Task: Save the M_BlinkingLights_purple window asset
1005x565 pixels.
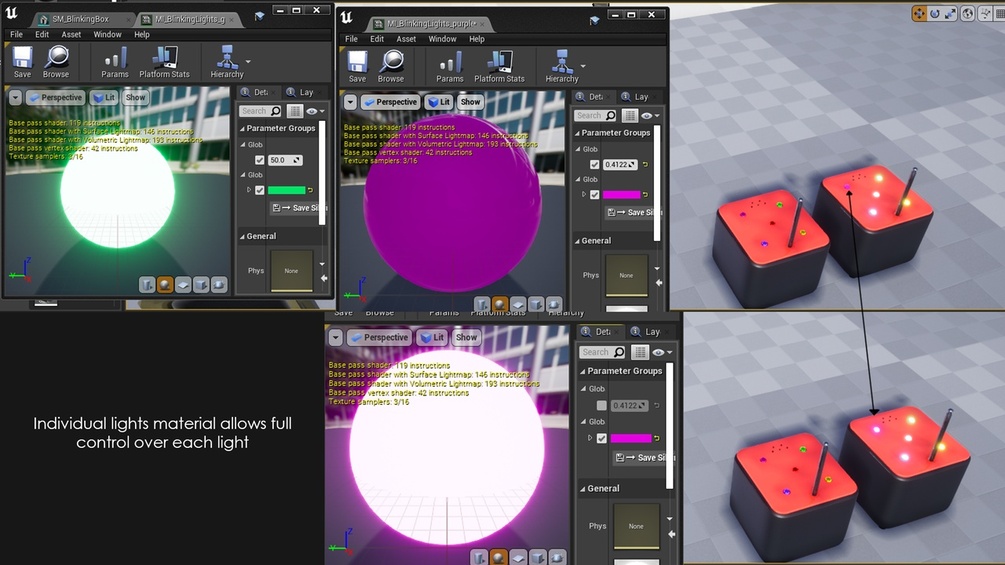Action: pyautogui.click(x=357, y=67)
